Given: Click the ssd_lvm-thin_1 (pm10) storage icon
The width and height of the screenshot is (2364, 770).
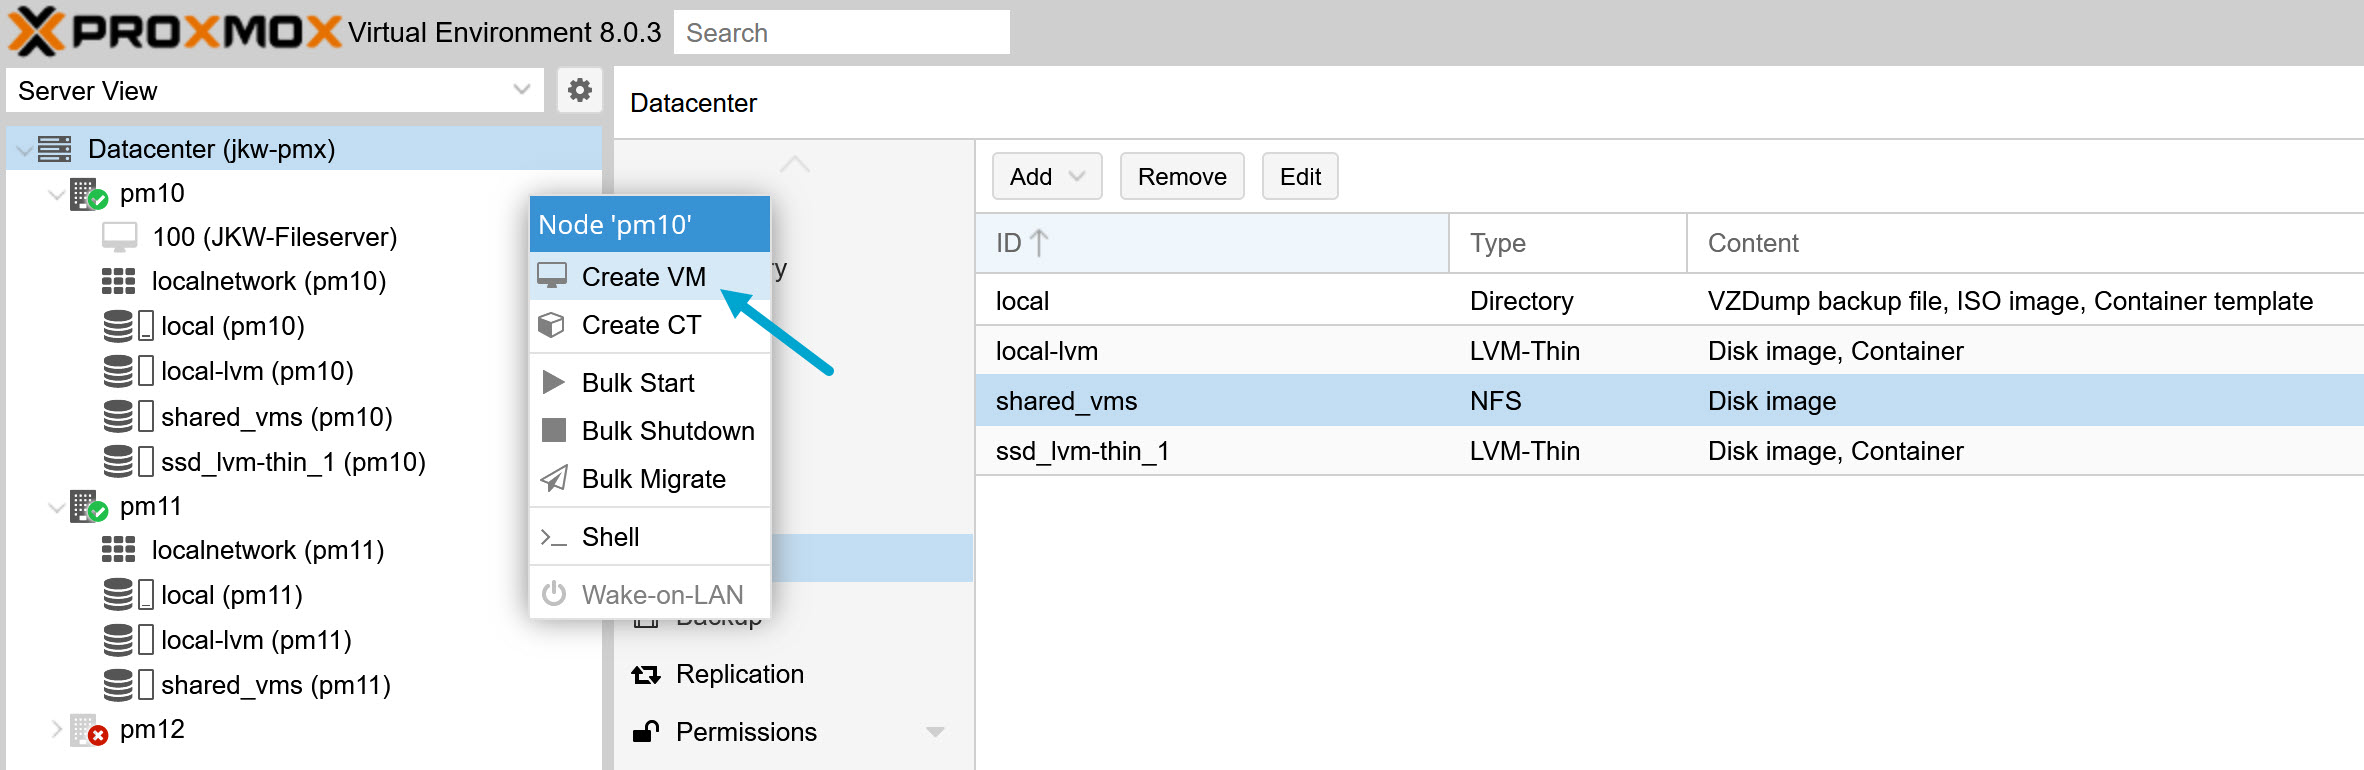Looking at the screenshot, I should click(118, 462).
